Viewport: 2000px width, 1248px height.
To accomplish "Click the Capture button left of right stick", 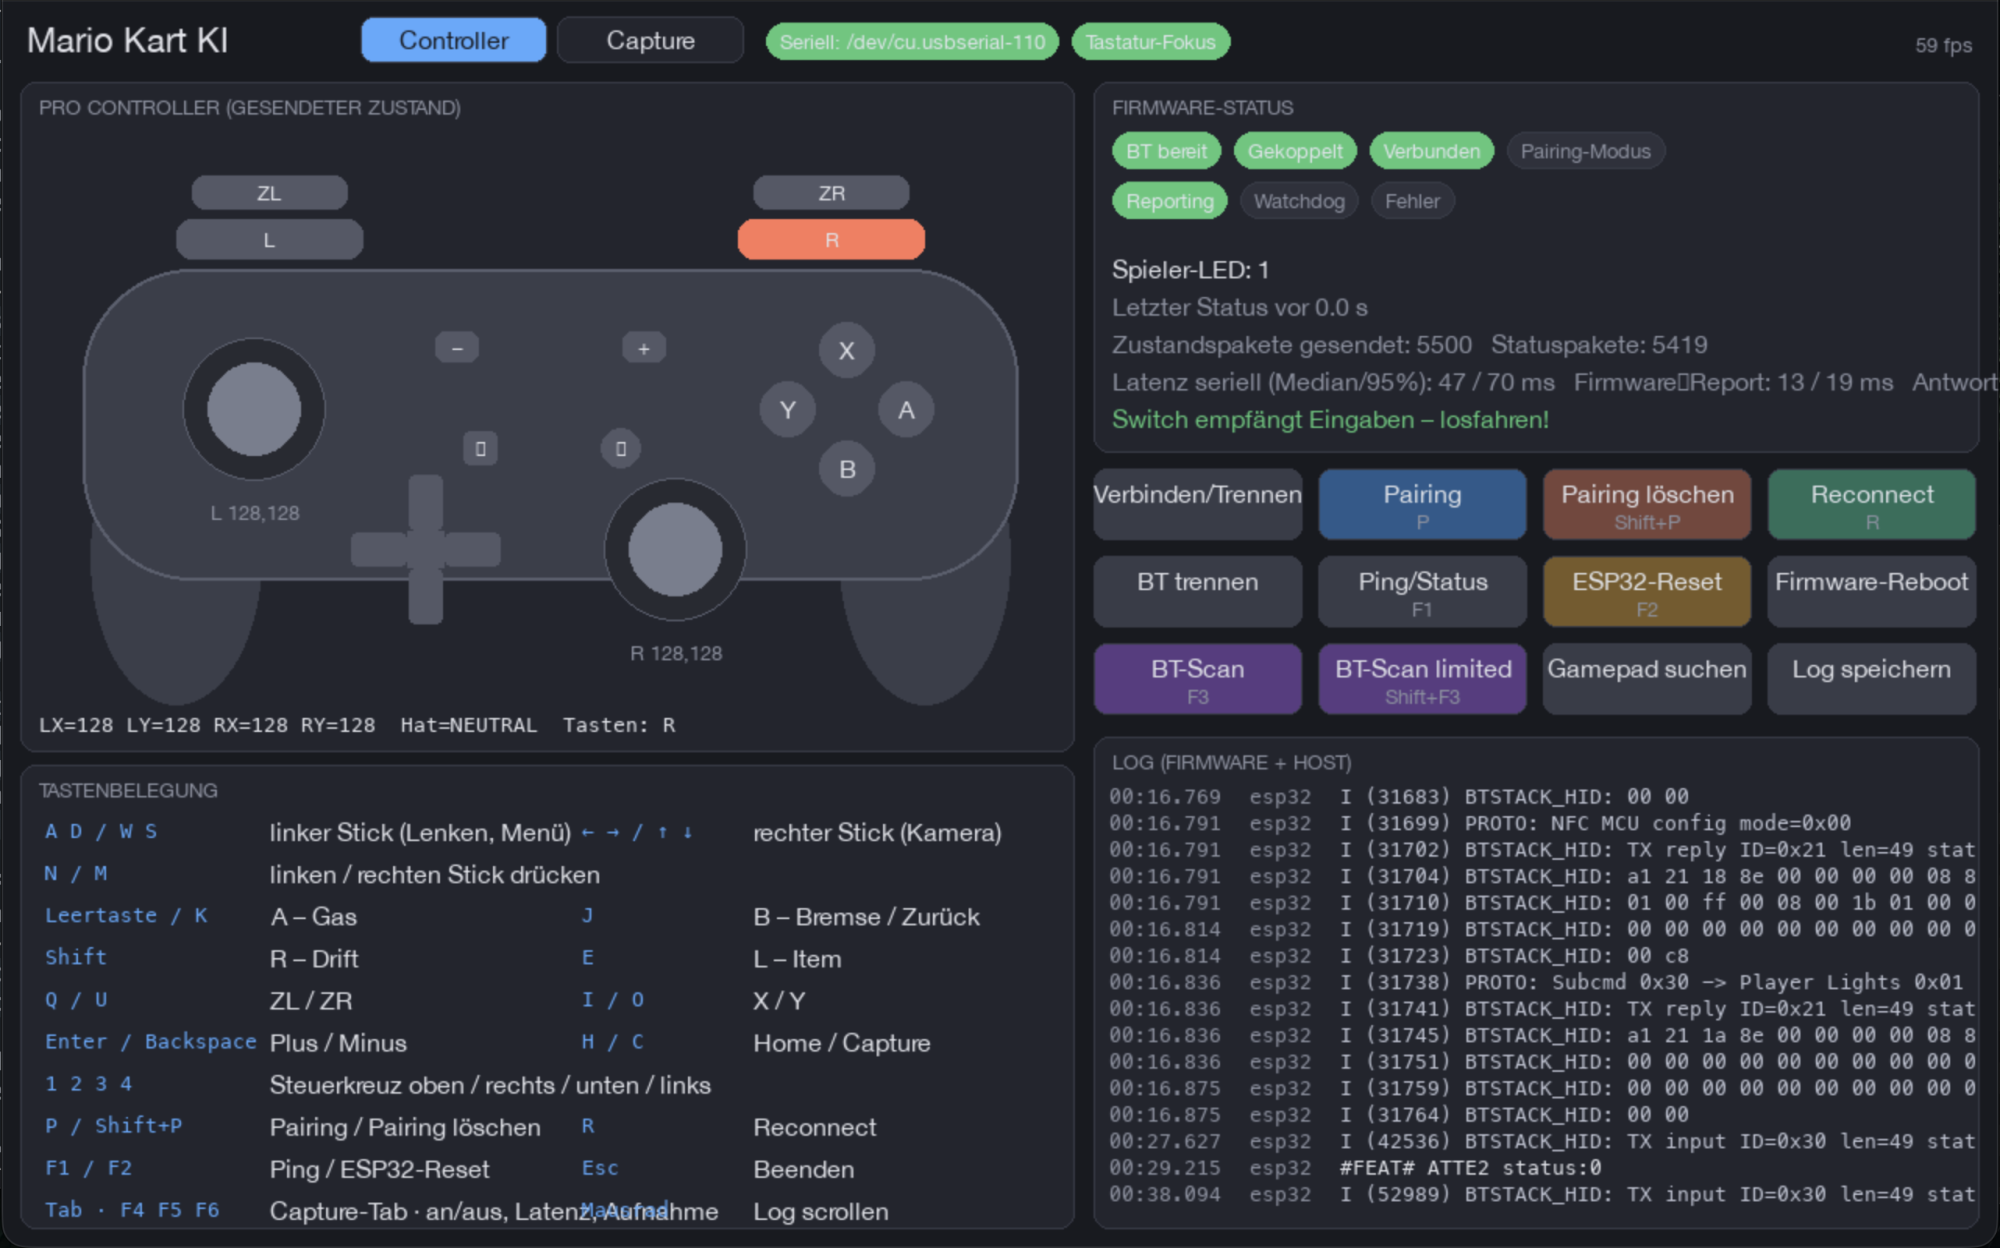I will pyautogui.click(x=481, y=448).
